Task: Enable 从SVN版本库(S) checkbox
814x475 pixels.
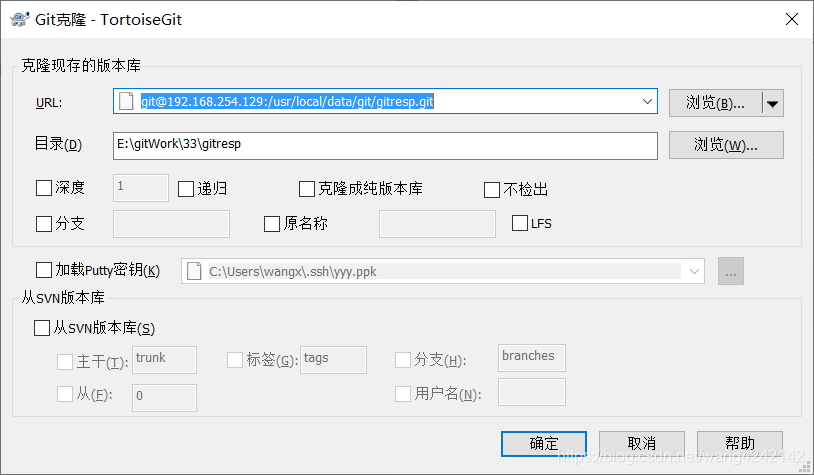Action: coord(42,328)
